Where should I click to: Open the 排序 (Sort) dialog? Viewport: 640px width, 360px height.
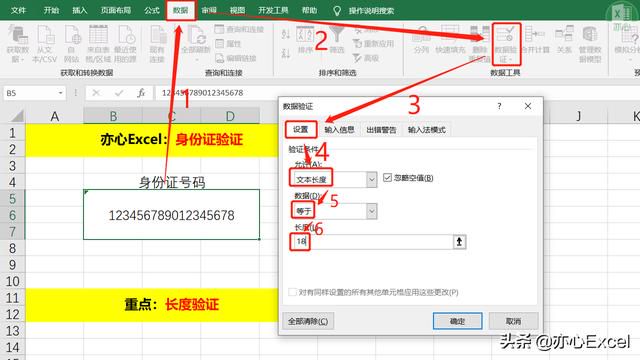(305, 40)
